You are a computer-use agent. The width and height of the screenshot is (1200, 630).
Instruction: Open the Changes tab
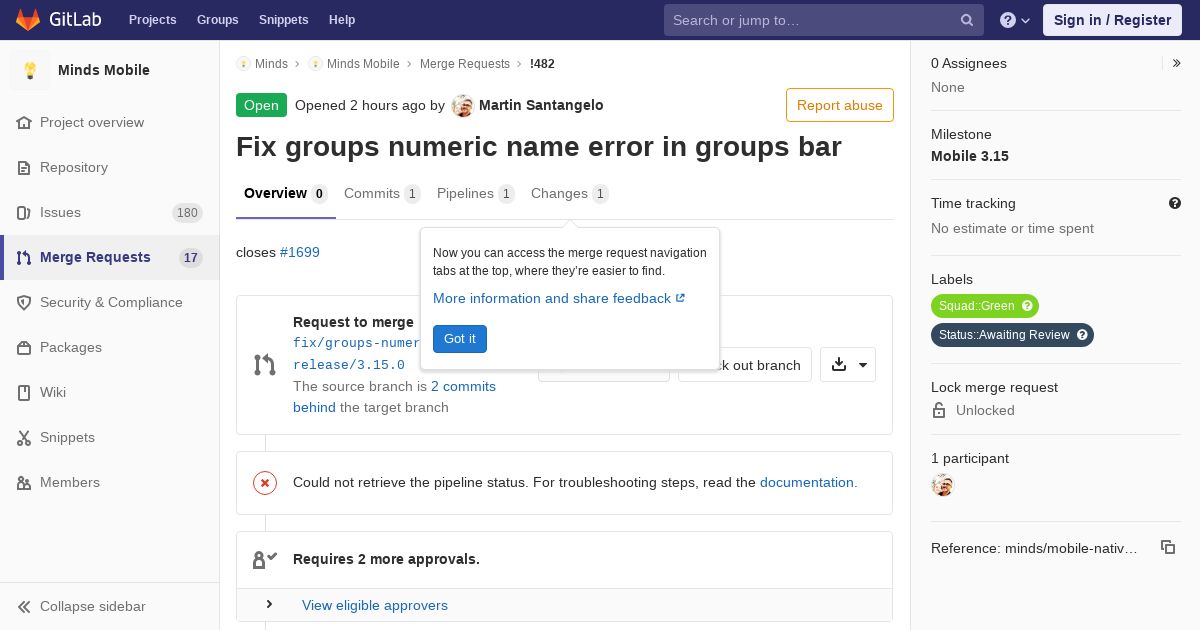(568, 193)
